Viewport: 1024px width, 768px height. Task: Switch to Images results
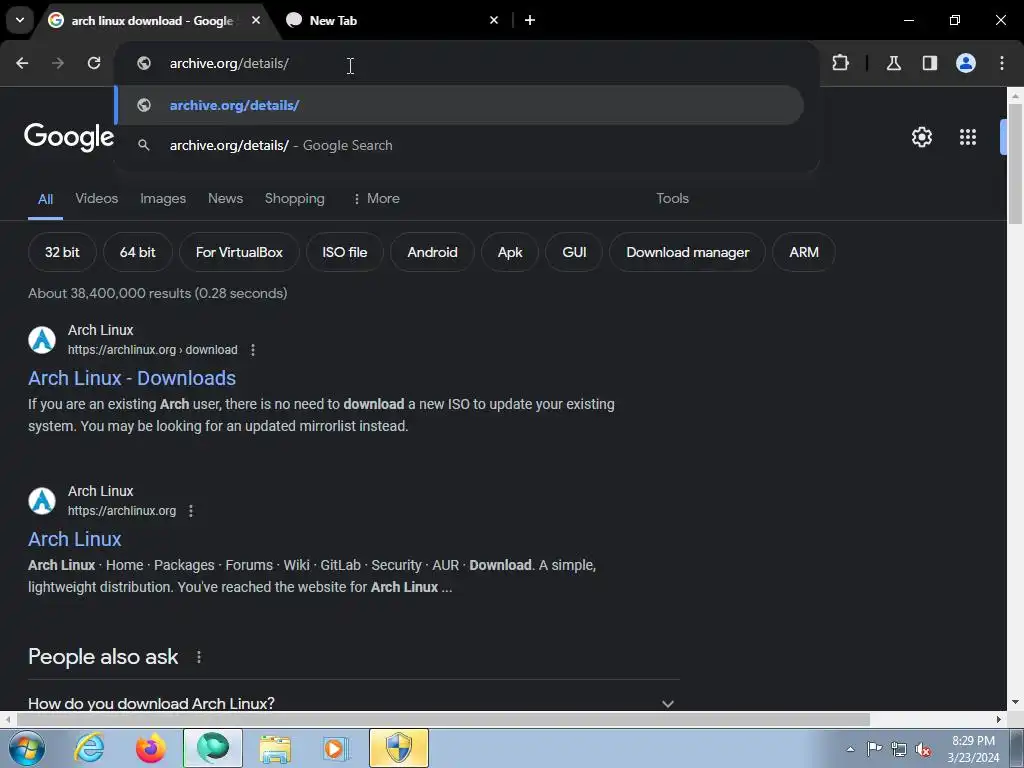click(163, 199)
